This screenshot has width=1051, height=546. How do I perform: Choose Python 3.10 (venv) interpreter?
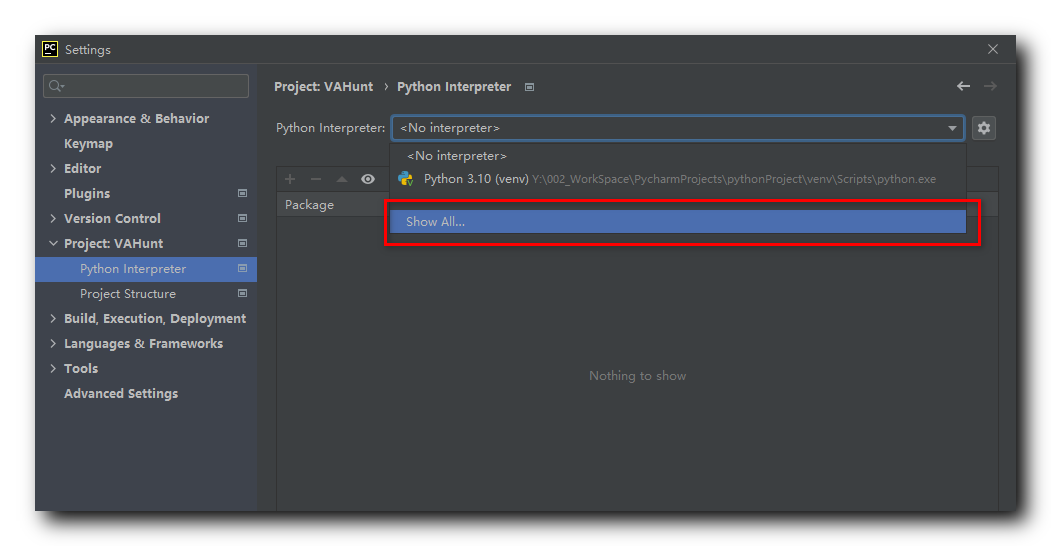pyautogui.click(x=678, y=179)
